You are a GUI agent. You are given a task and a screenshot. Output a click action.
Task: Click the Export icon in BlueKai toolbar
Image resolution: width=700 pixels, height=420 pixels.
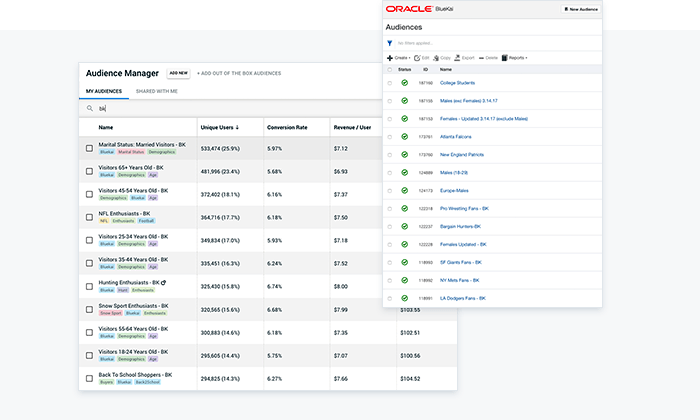457,58
